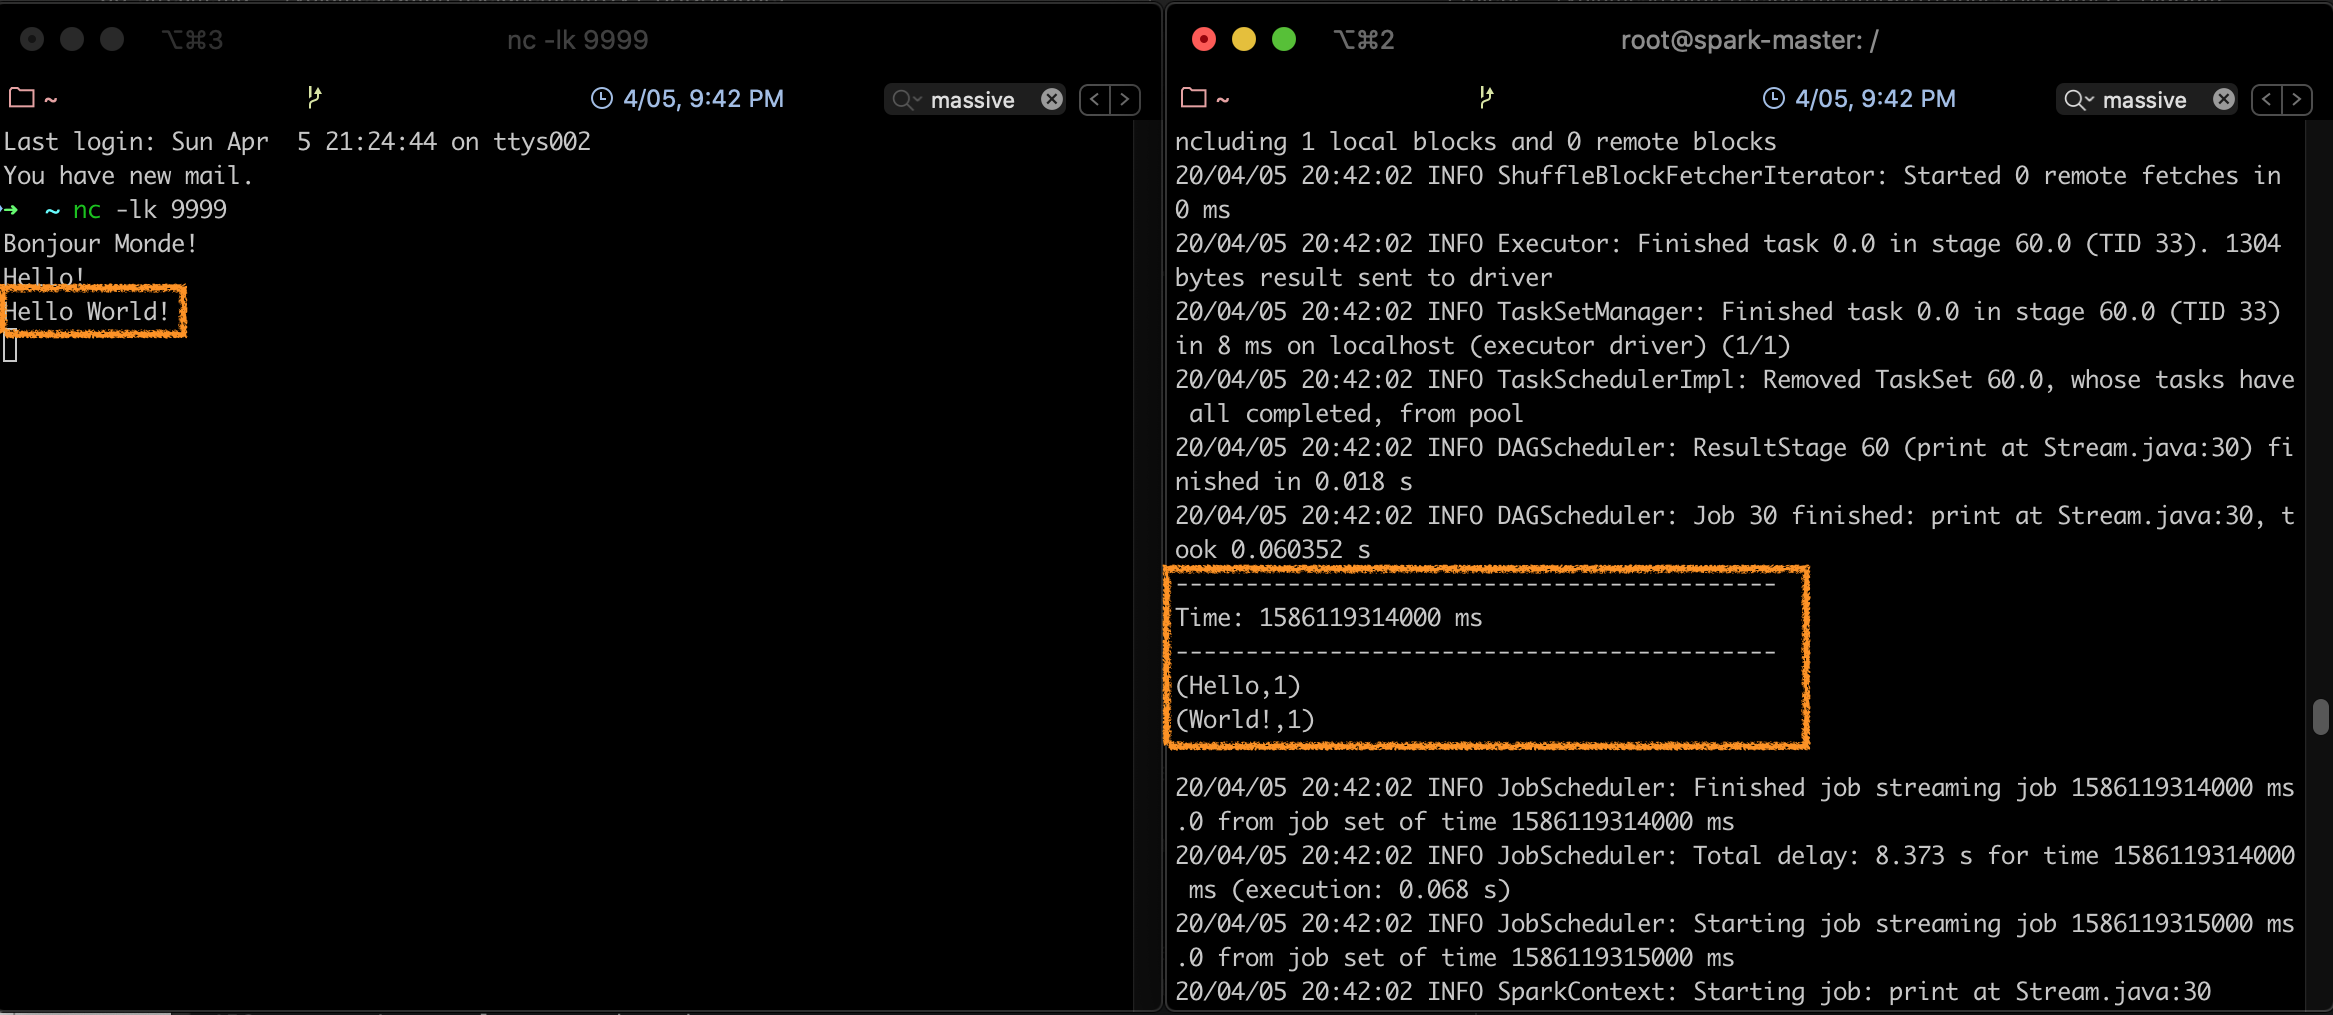This screenshot has width=2333, height=1015.
Task: Click the scrollbar thumb on the right pane
Action: coord(2320,716)
